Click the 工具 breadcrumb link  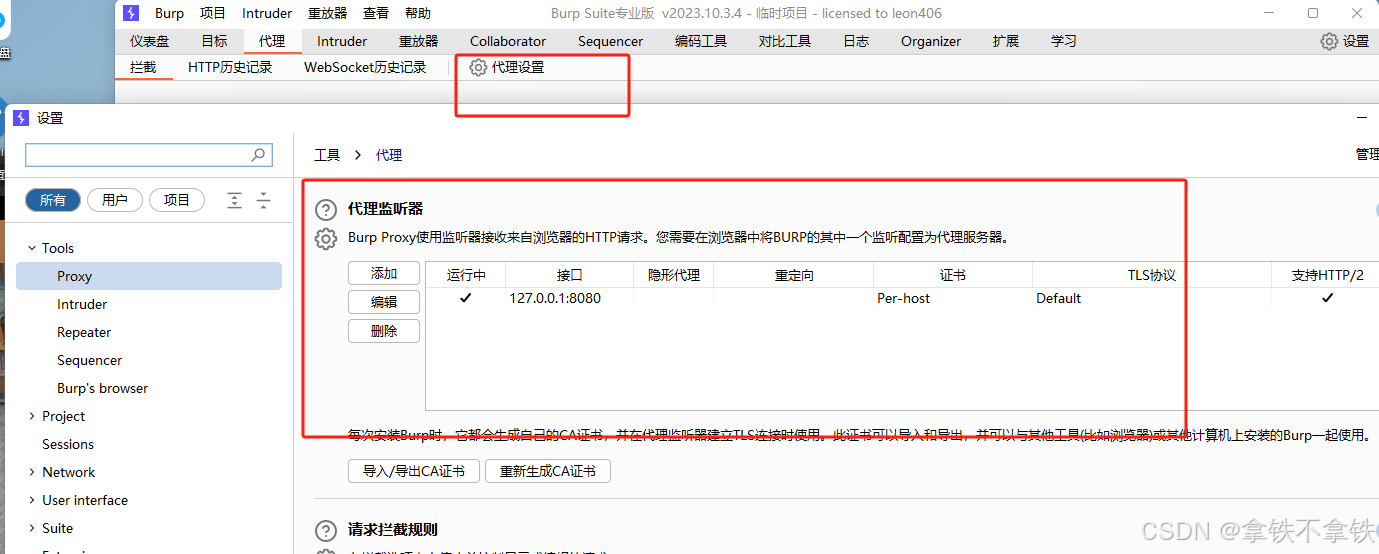click(x=327, y=155)
